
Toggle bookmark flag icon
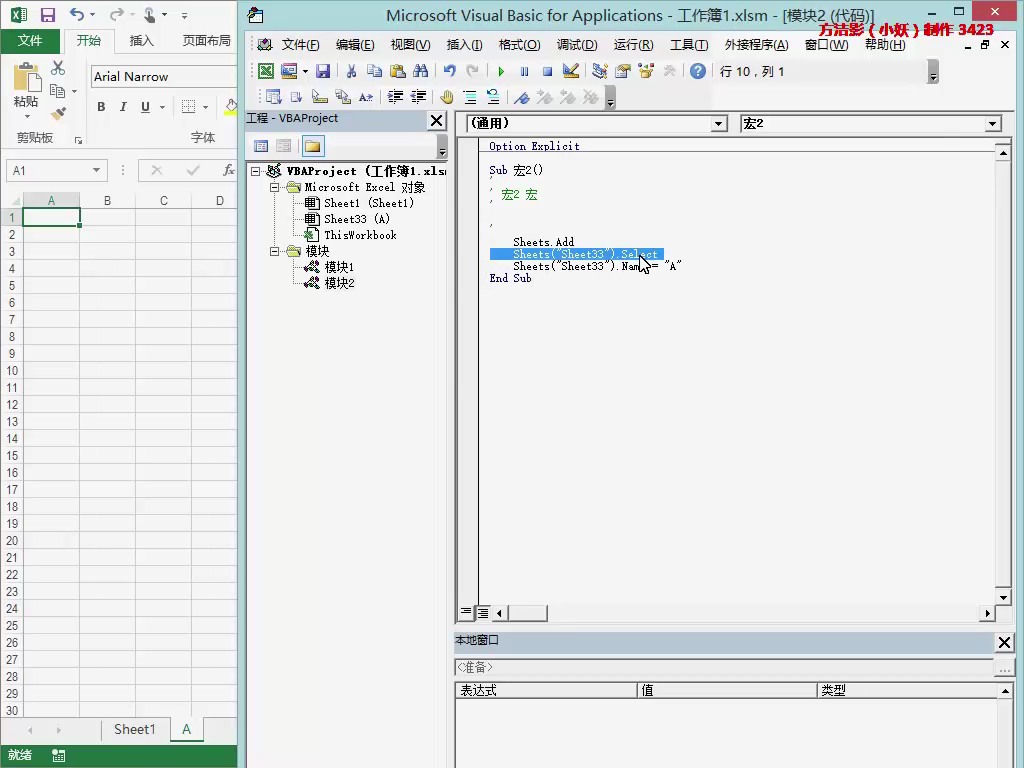tap(521, 97)
